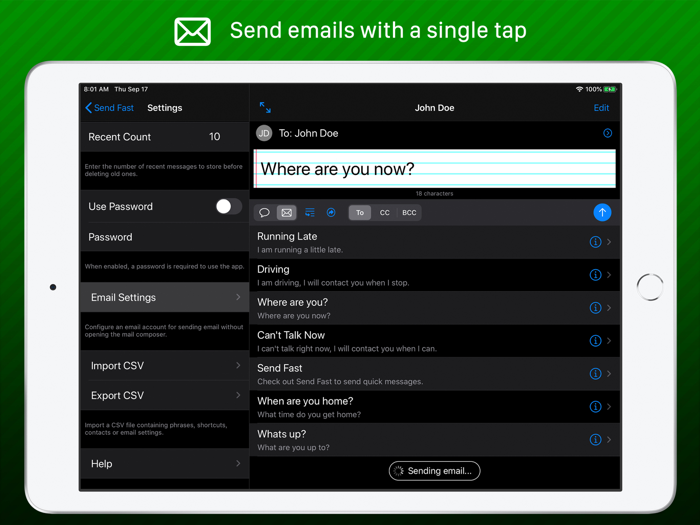
Task: Tap Edit in the top bar
Action: (601, 108)
